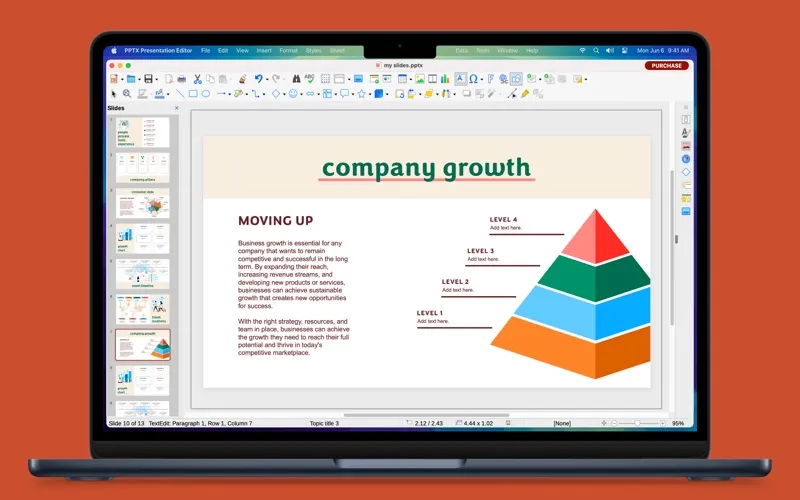The height and width of the screenshot is (500, 800).
Task: Toggle the draw functions shapes icon
Action: pos(516,79)
